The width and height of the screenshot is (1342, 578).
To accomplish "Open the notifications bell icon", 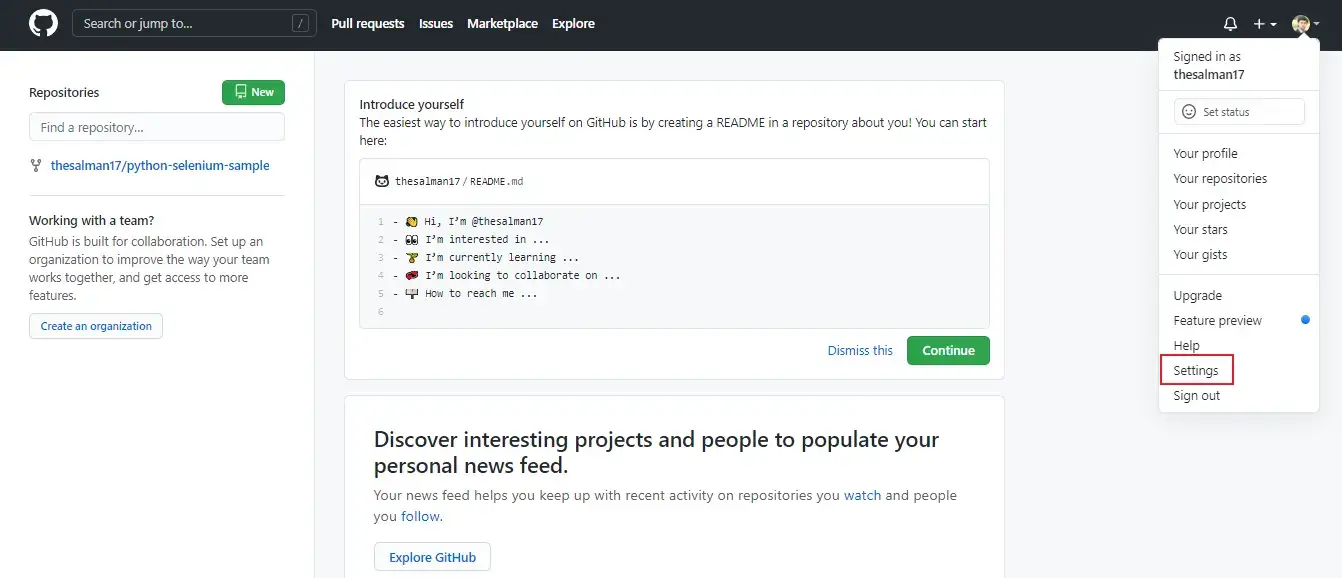I will 1230,22.
